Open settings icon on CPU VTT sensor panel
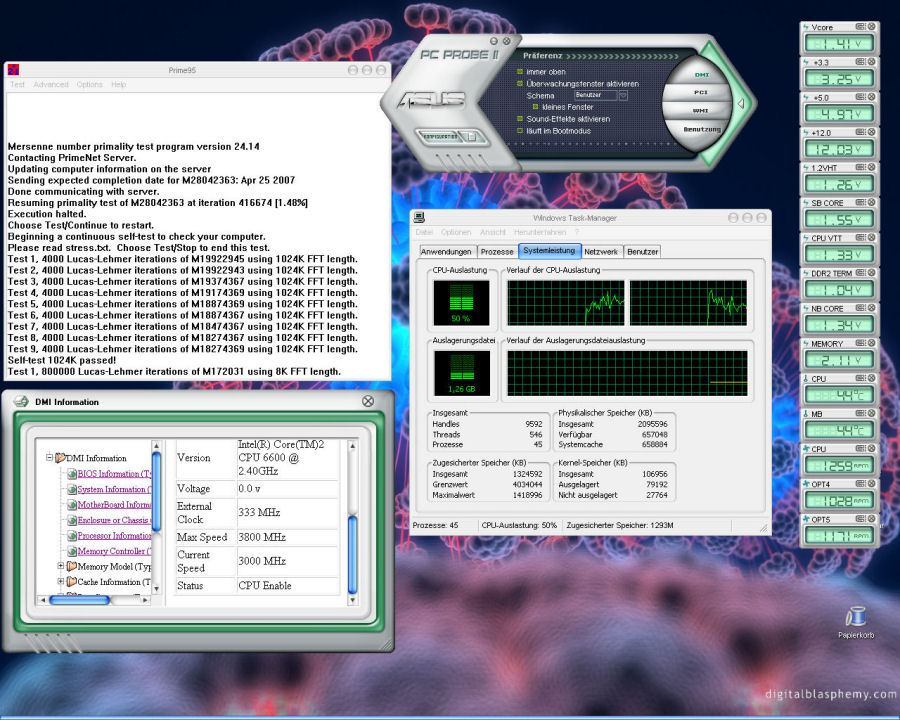The image size is (900, 720). (860, 237)
